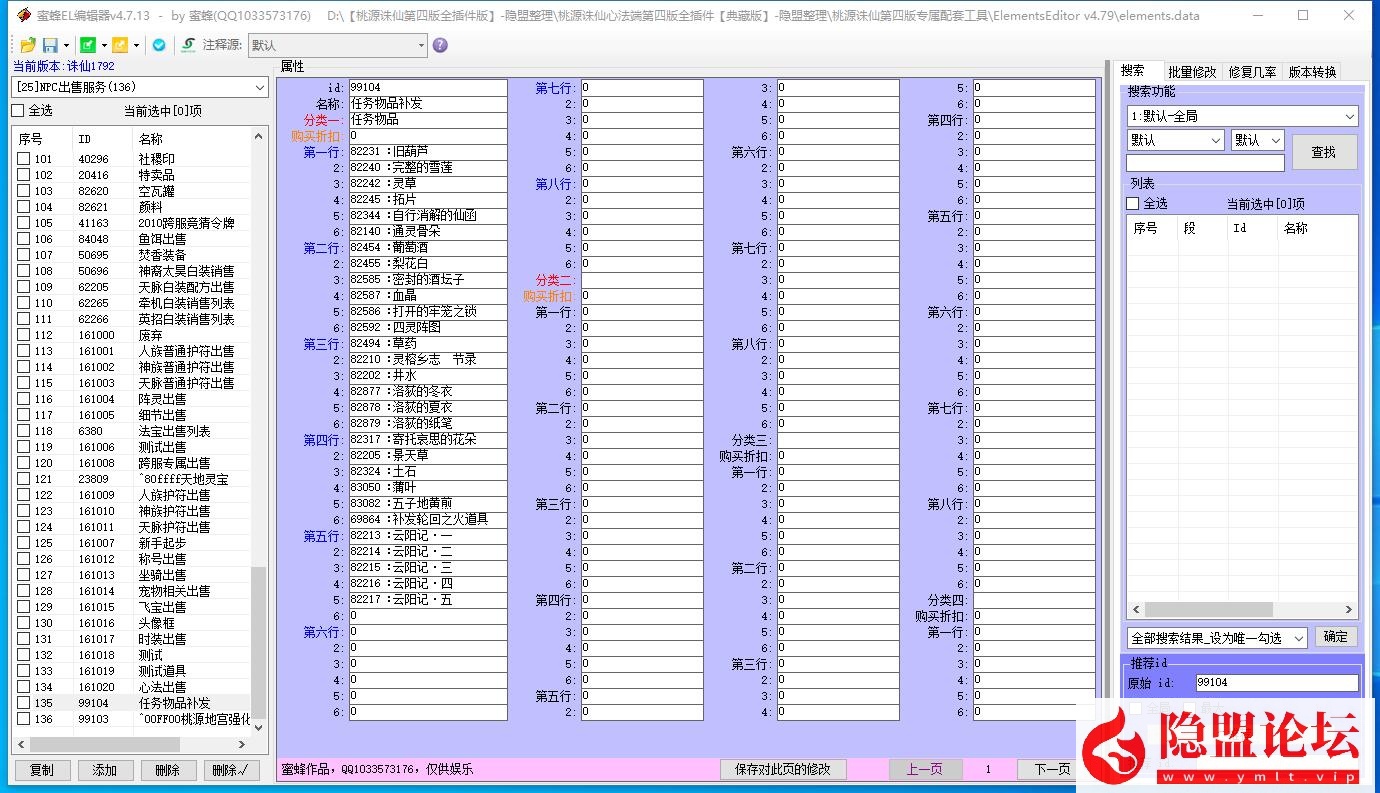Sort by the 序号 column header
Image resolution: width=1380 pixels, height=793 pixels.
(31, 139)
